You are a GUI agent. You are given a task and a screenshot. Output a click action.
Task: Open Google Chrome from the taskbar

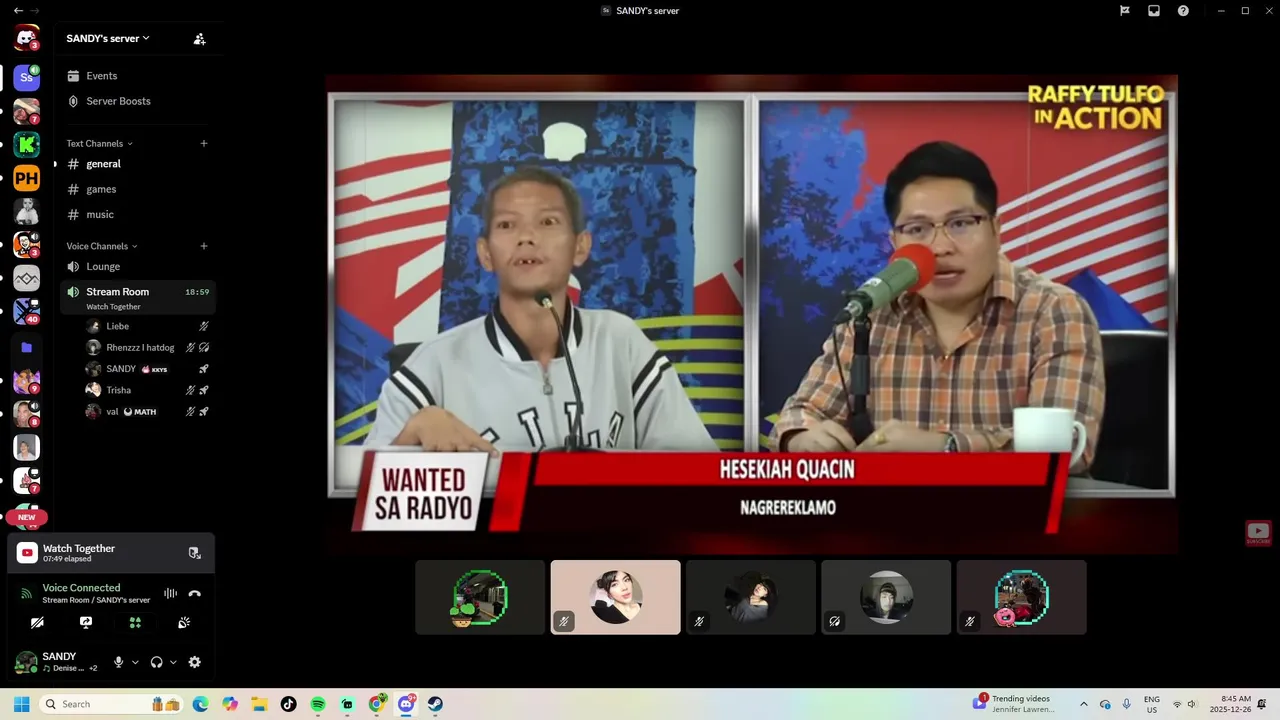coord(377,704)
